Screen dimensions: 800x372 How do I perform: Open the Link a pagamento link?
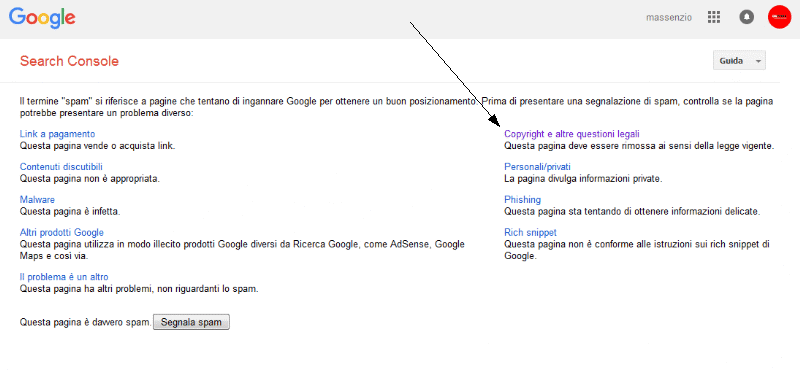coord(57,134)
